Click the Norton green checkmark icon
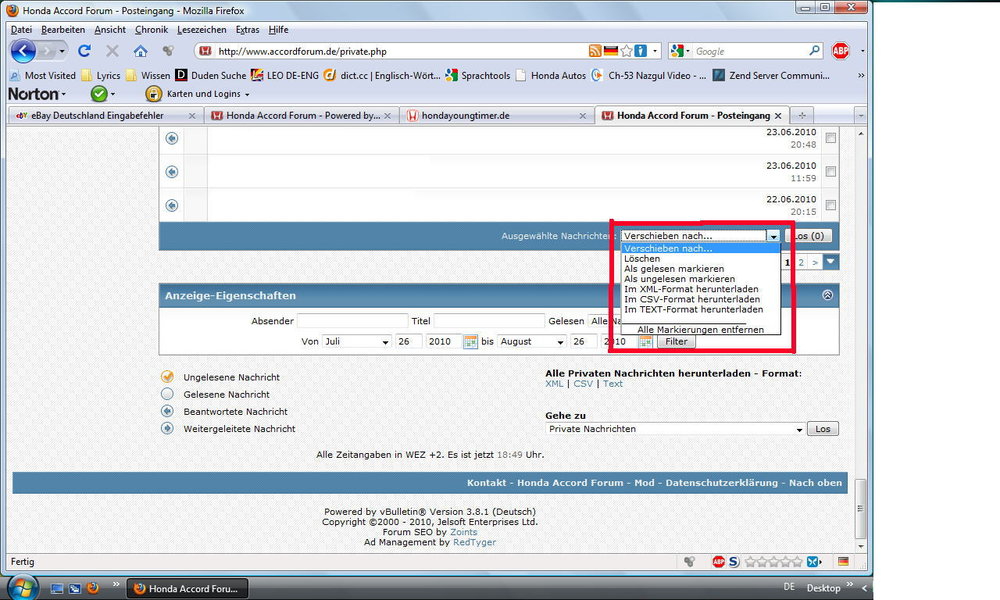 pyautogui.click(x=99, y=94)
